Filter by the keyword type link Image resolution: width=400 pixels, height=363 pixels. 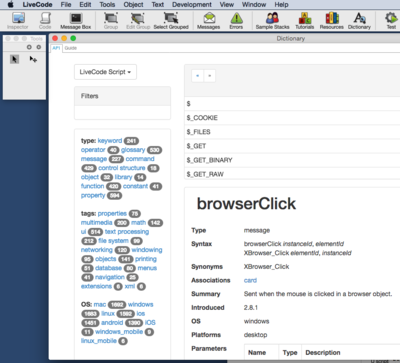110,141
